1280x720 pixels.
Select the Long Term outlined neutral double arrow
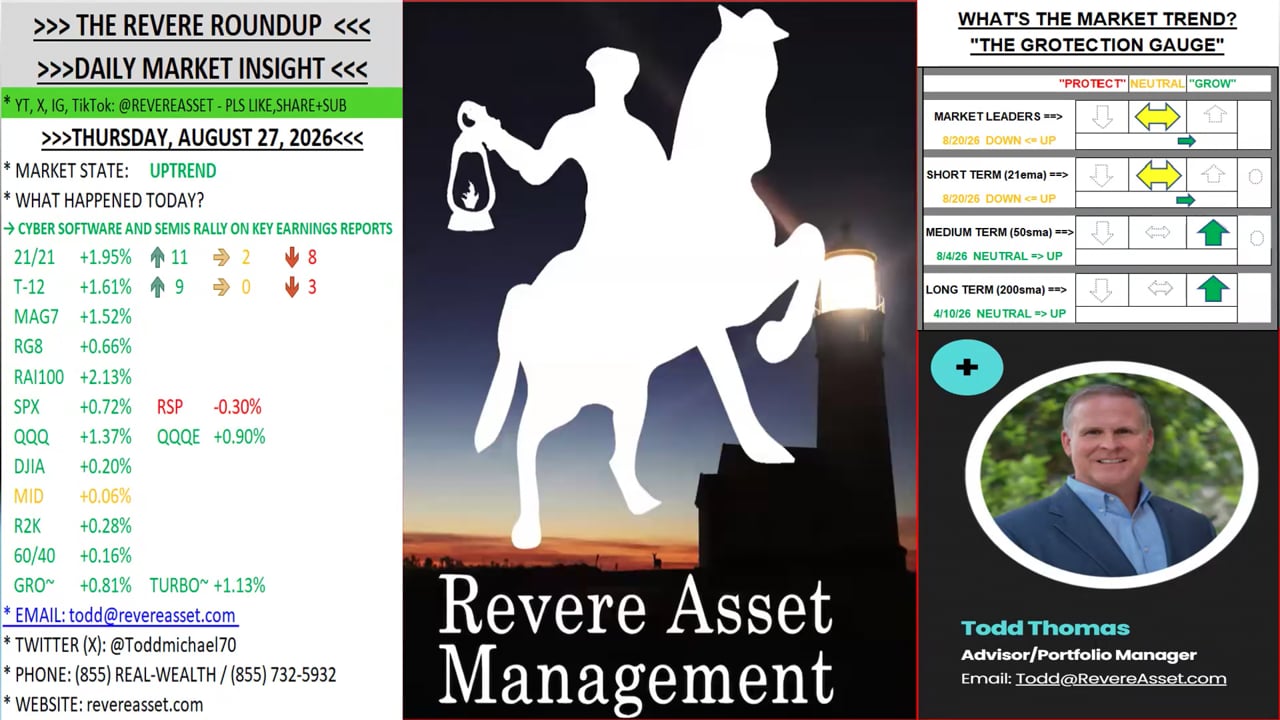coord(1160,289)
